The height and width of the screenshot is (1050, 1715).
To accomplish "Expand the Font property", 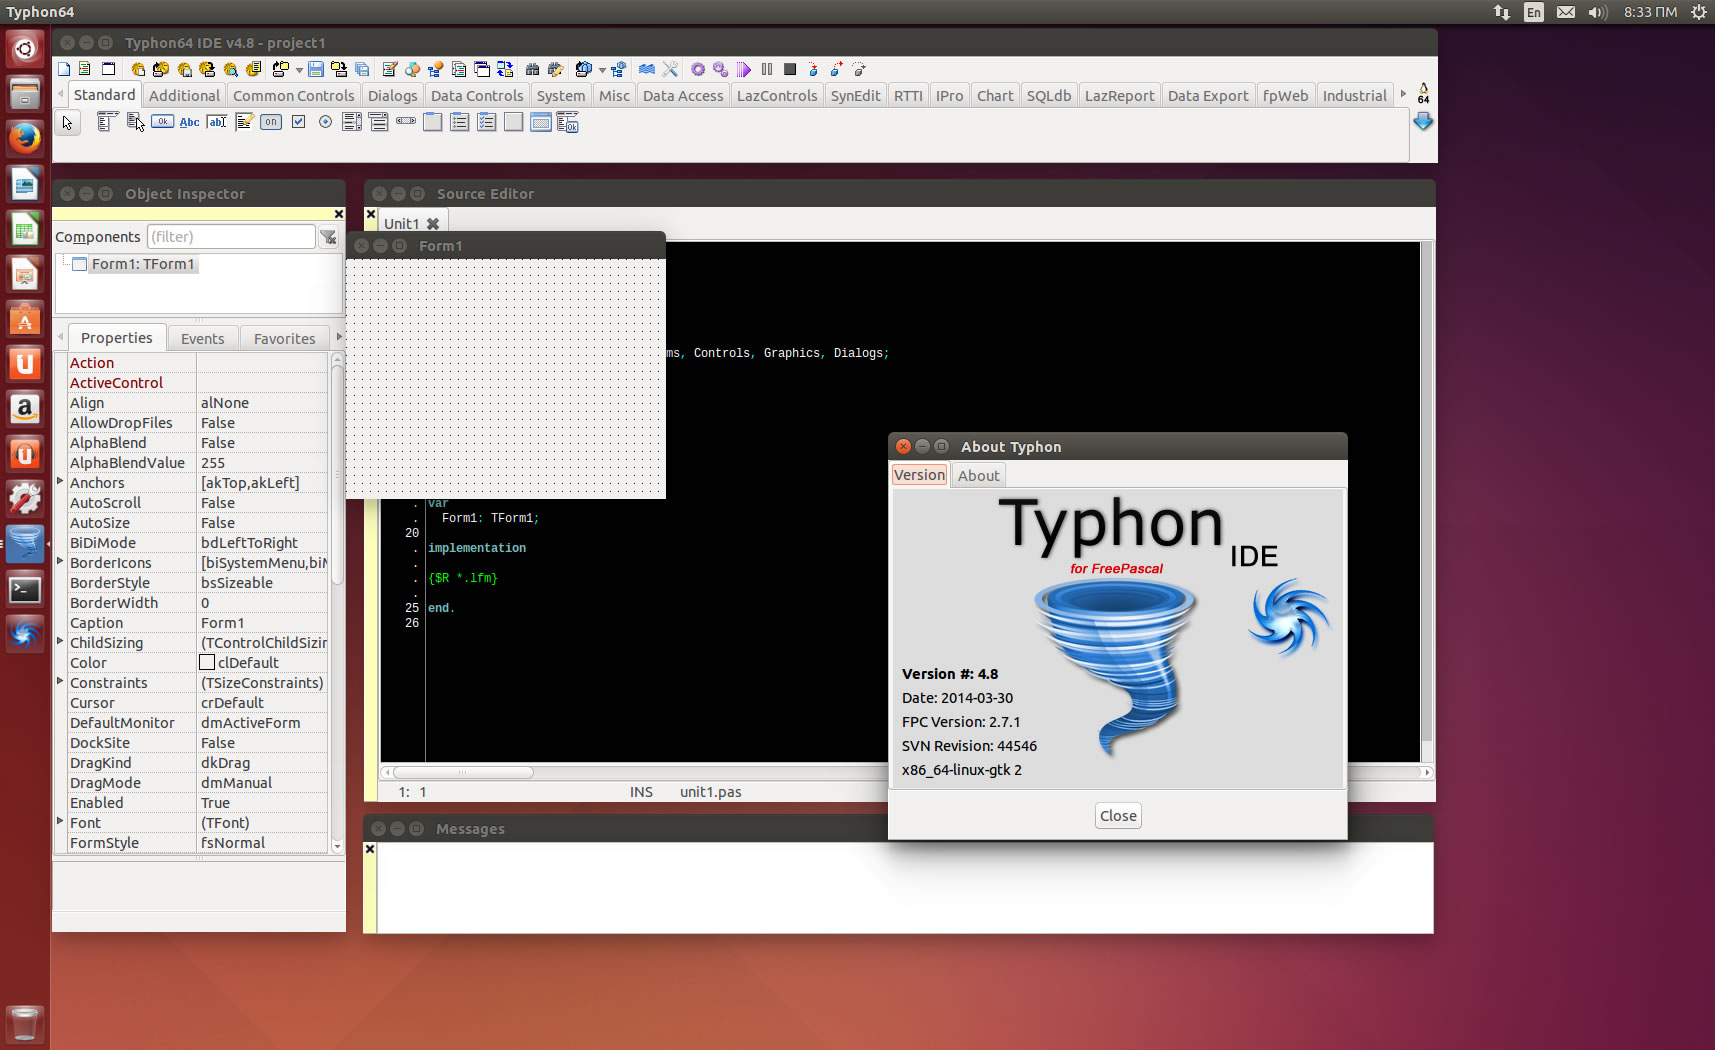I will coord(60,822).
